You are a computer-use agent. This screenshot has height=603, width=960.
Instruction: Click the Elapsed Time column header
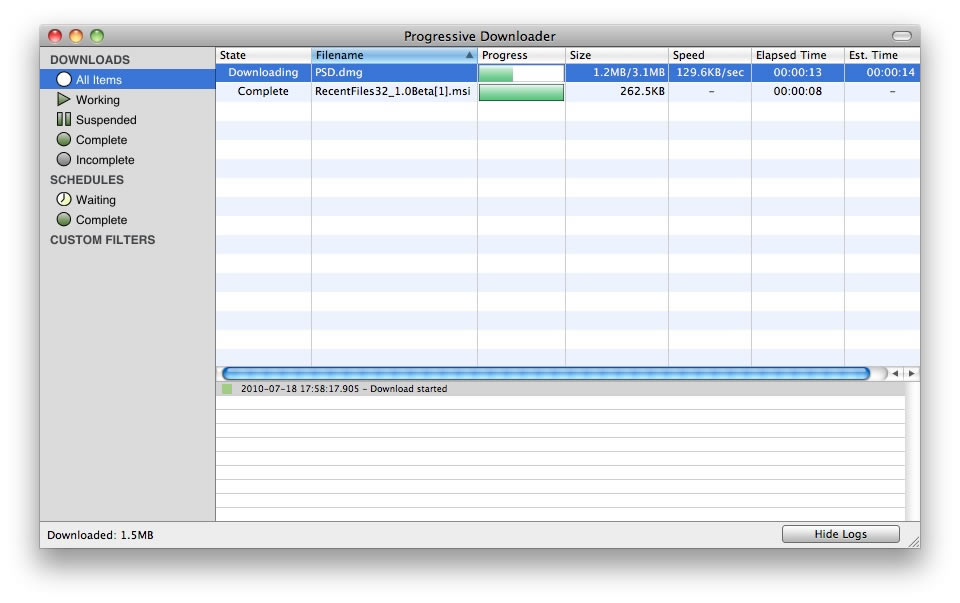click(x=796, y=55)
